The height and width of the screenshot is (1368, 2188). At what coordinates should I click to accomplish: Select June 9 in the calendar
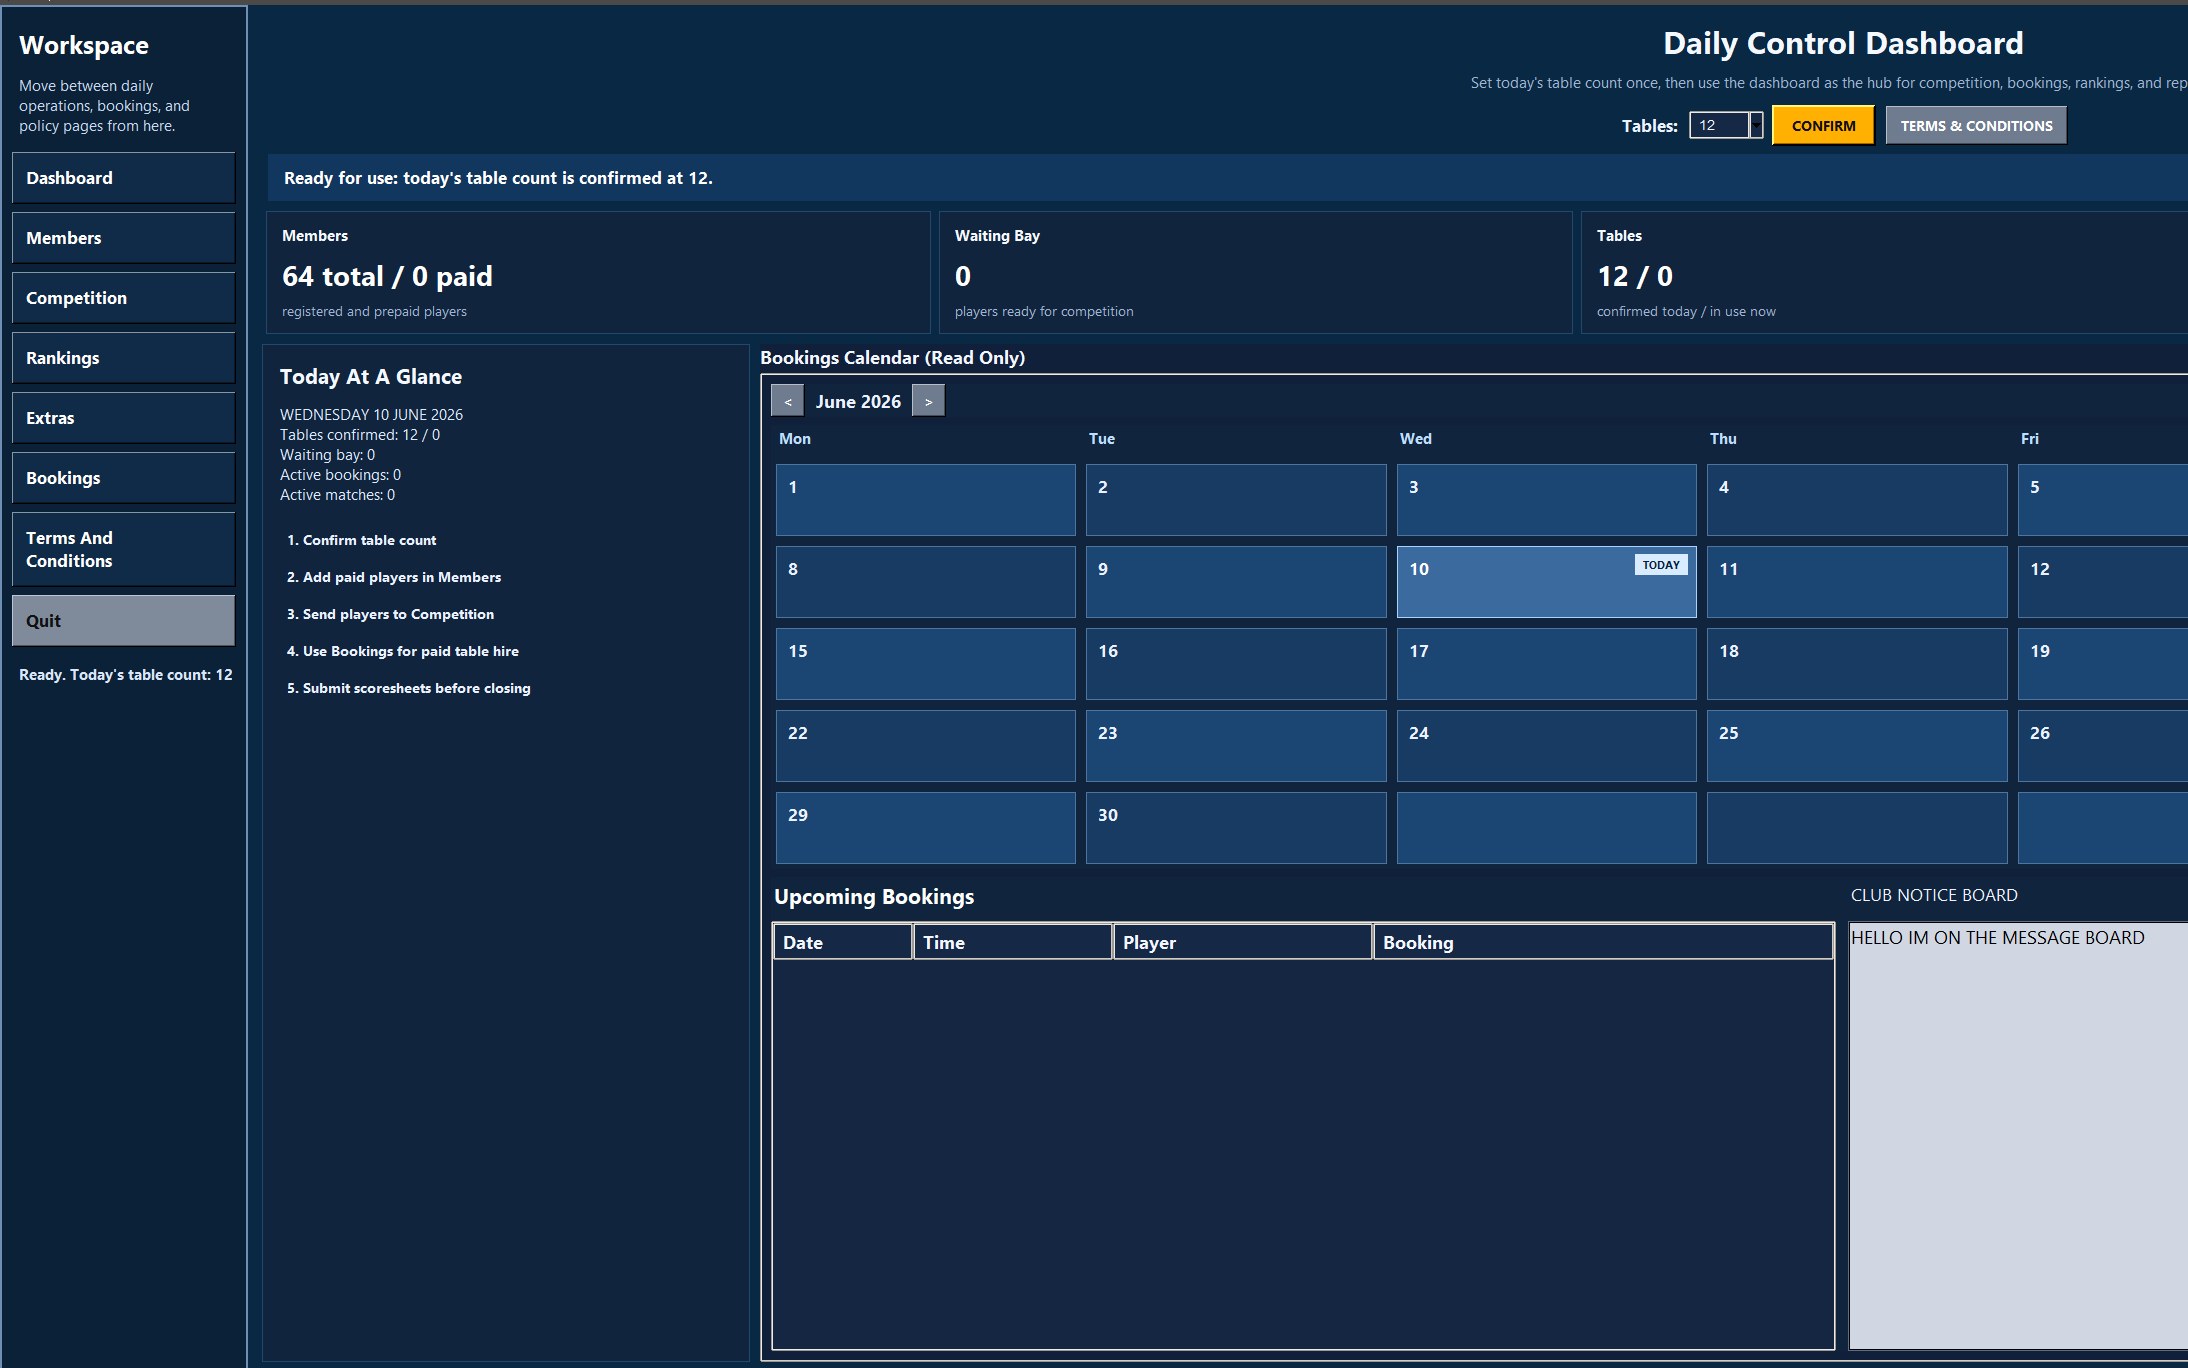(x=1236, y=582)
